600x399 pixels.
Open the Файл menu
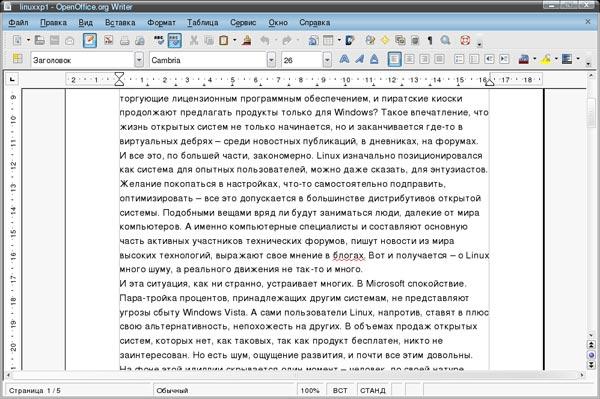click(x=18, y=23)
